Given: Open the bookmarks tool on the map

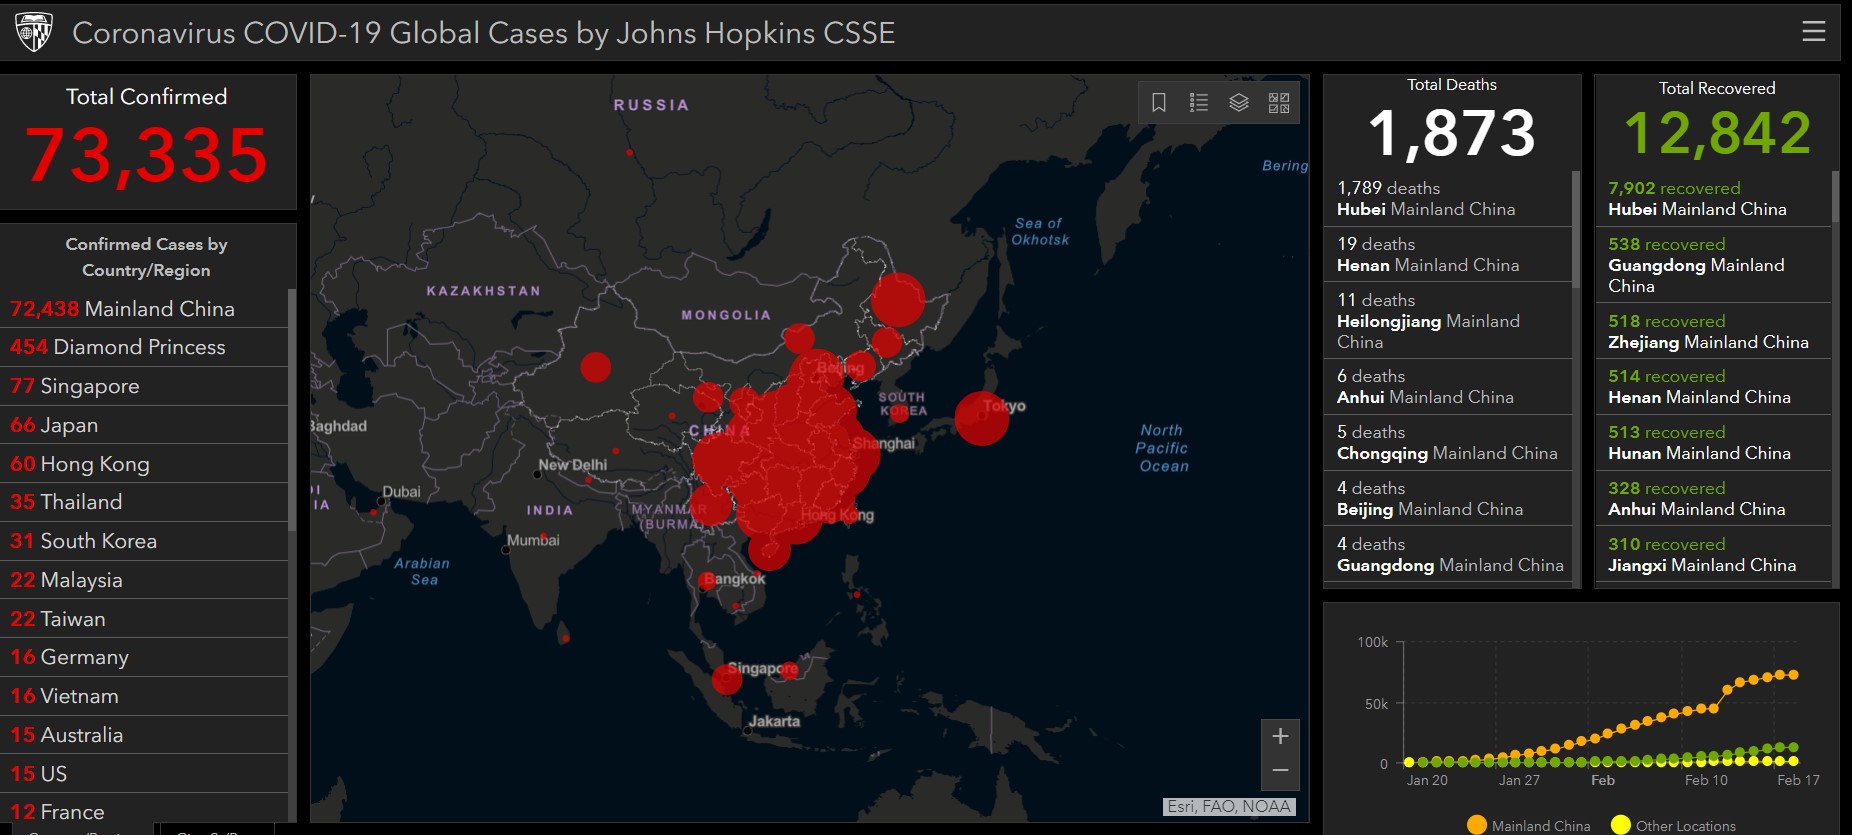Looking at the screenshot, I should (1159, 103).
